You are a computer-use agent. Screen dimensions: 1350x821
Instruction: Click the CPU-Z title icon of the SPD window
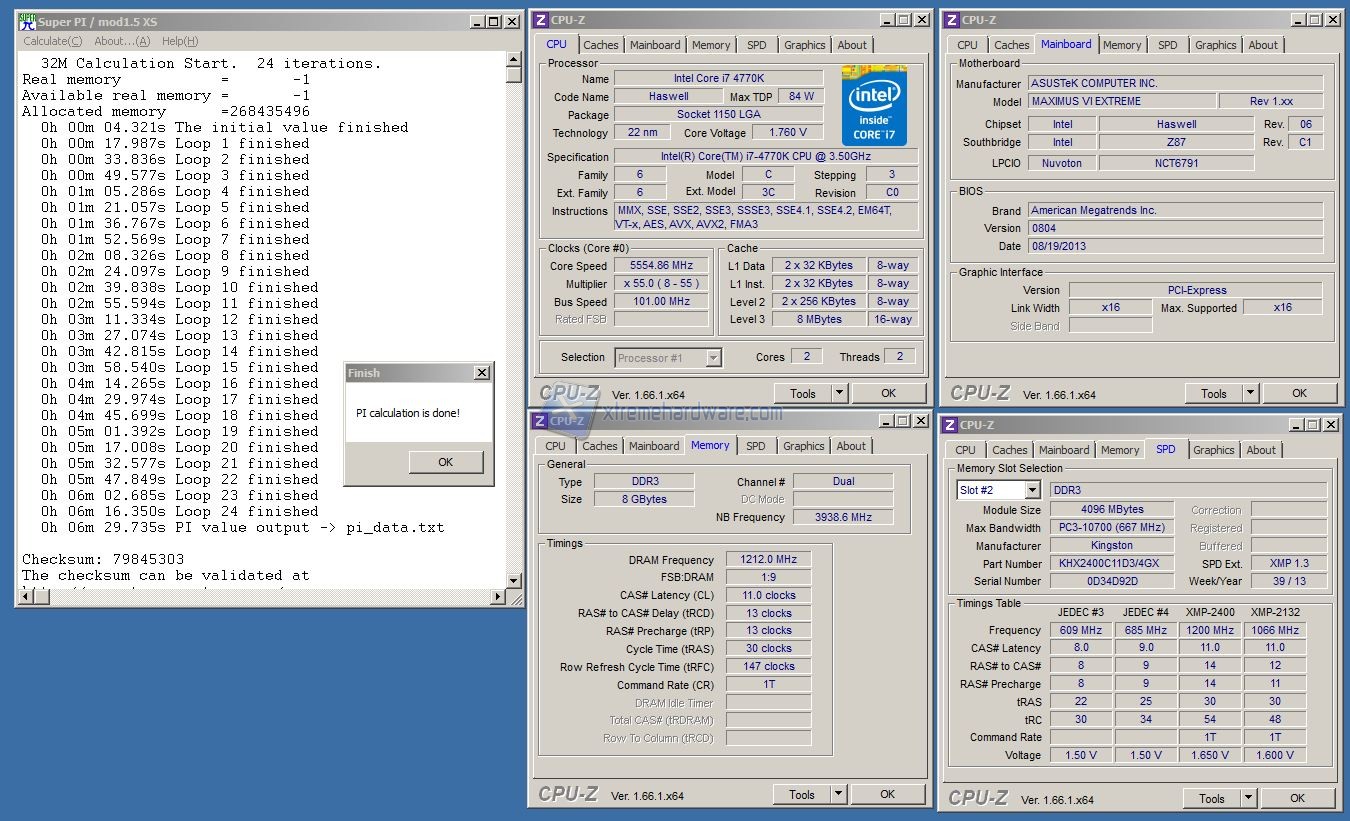[951, 425]
